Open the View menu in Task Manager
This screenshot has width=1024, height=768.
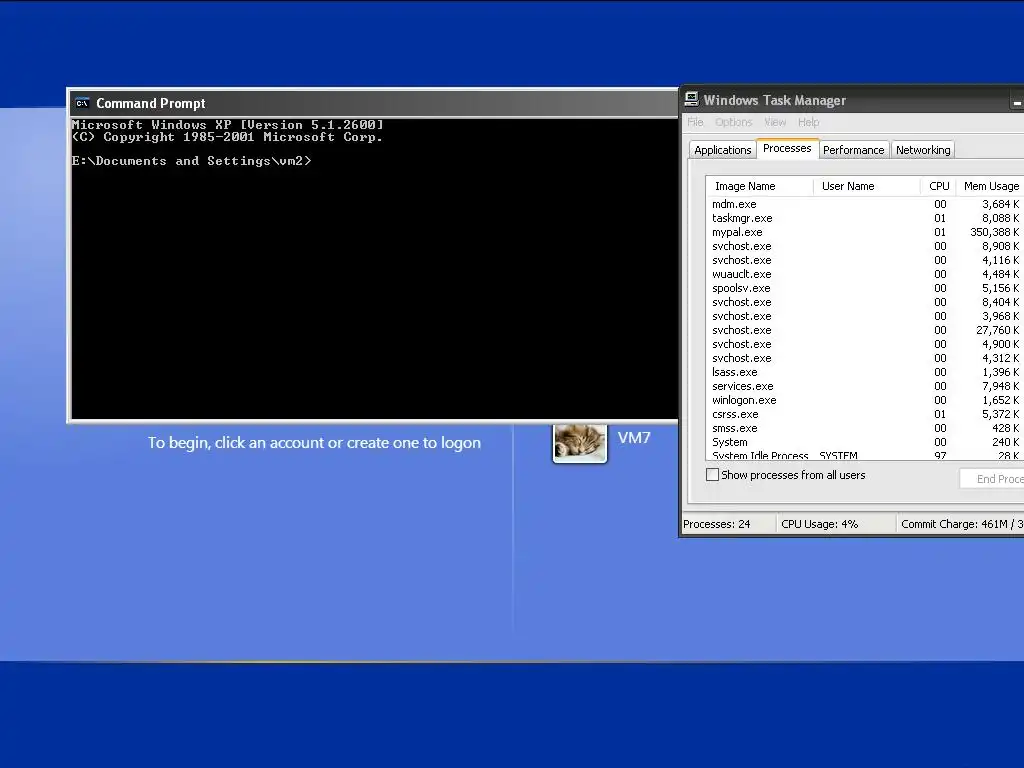click(775, 122)
